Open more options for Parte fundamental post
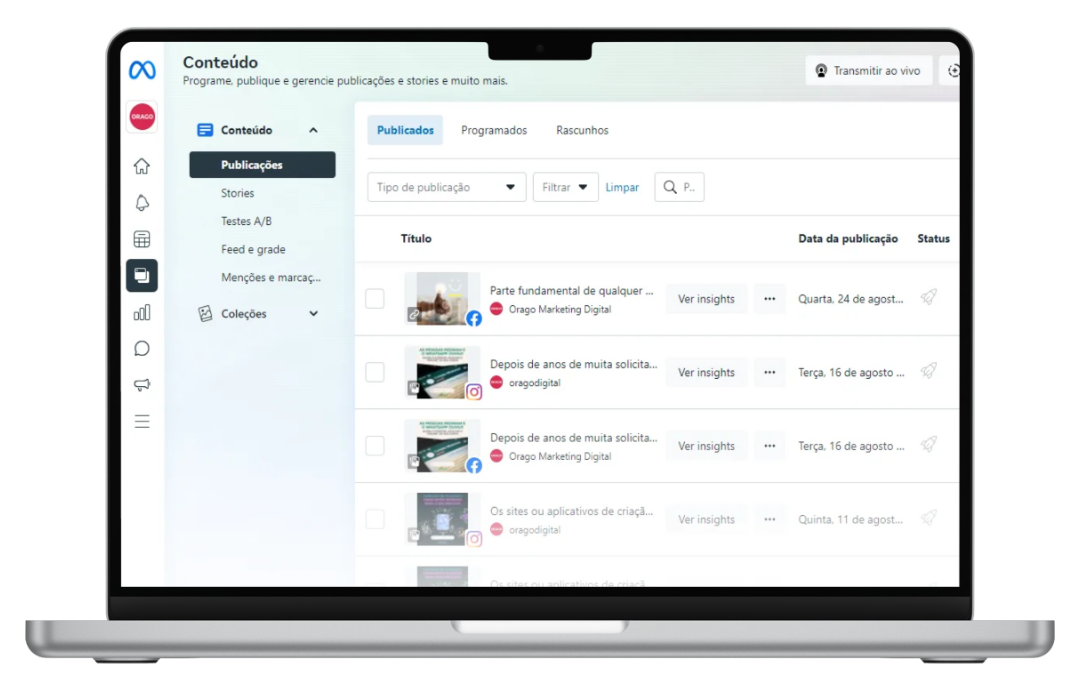1080x691 pixels. [769, 299]
